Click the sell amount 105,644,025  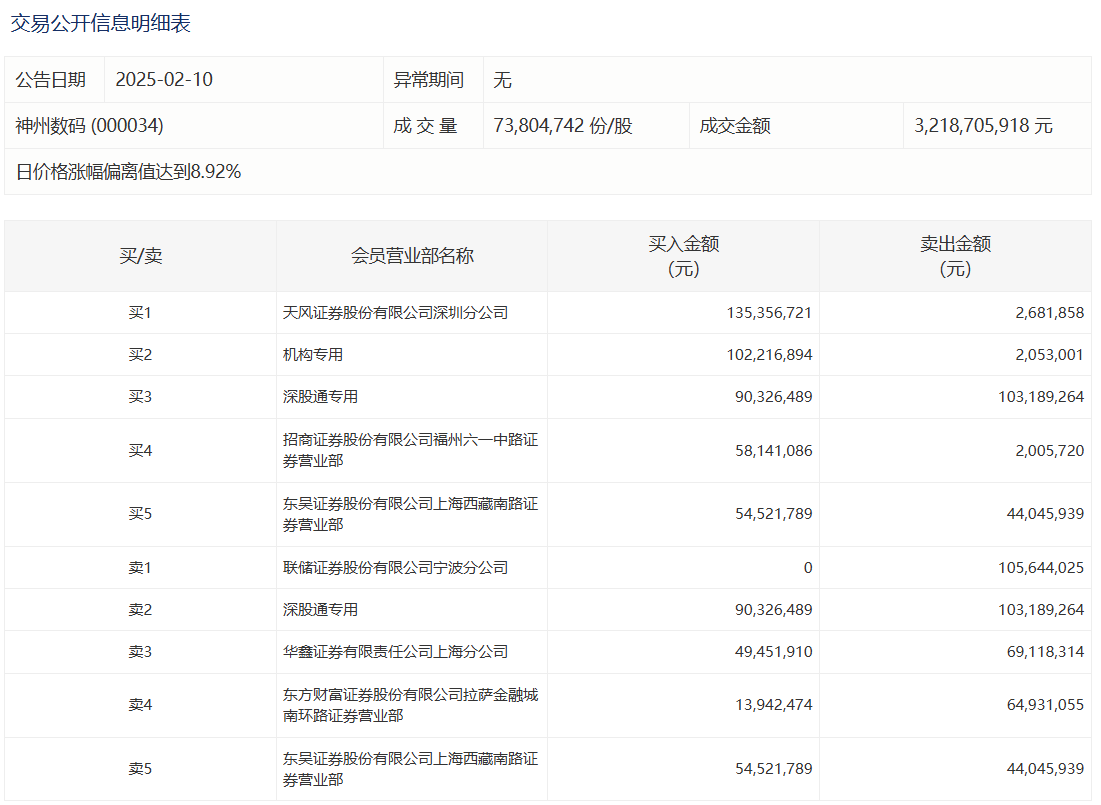(x=1040, y=568)
